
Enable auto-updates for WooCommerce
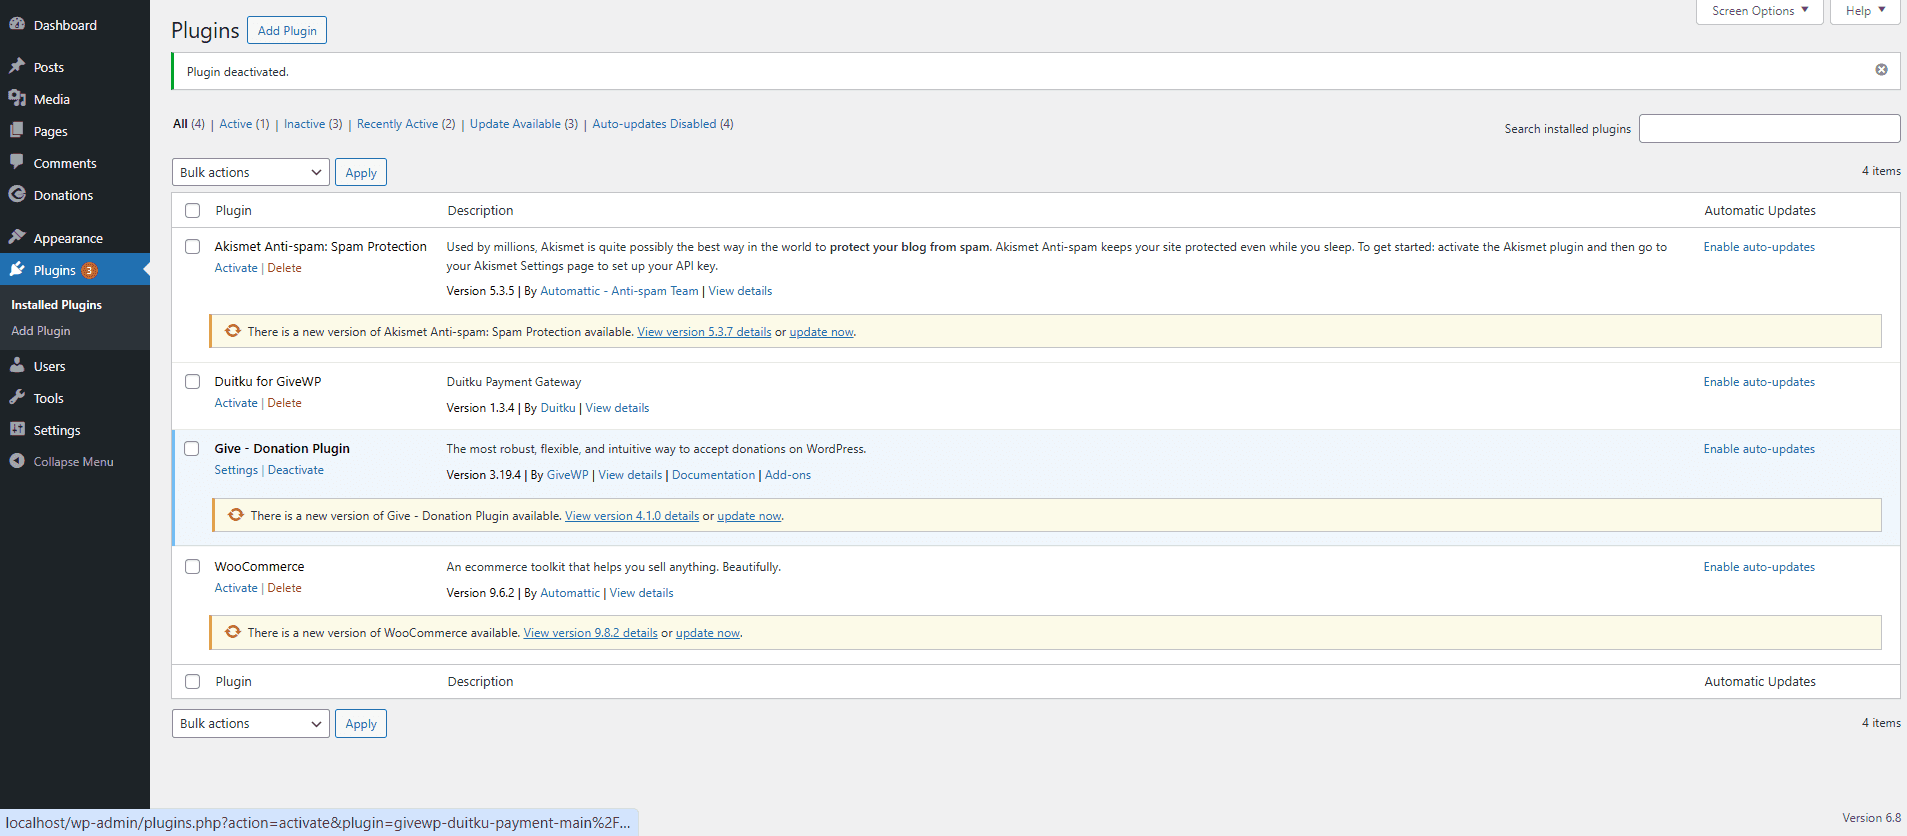[1759, 567]
